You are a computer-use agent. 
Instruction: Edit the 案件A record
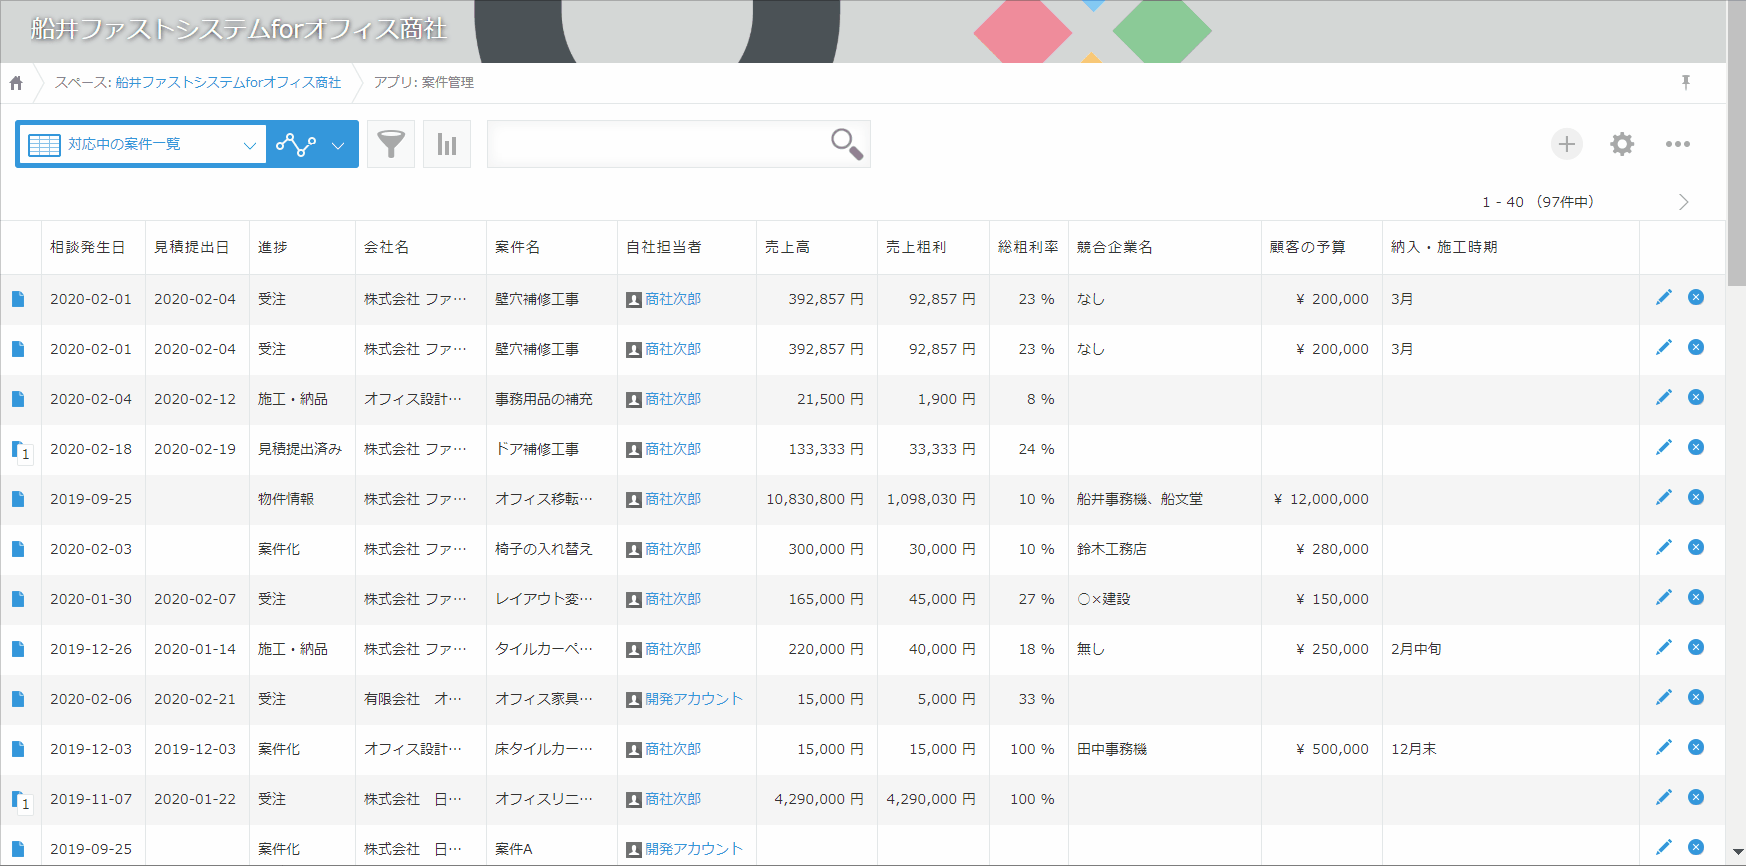tap(1664, 847)
